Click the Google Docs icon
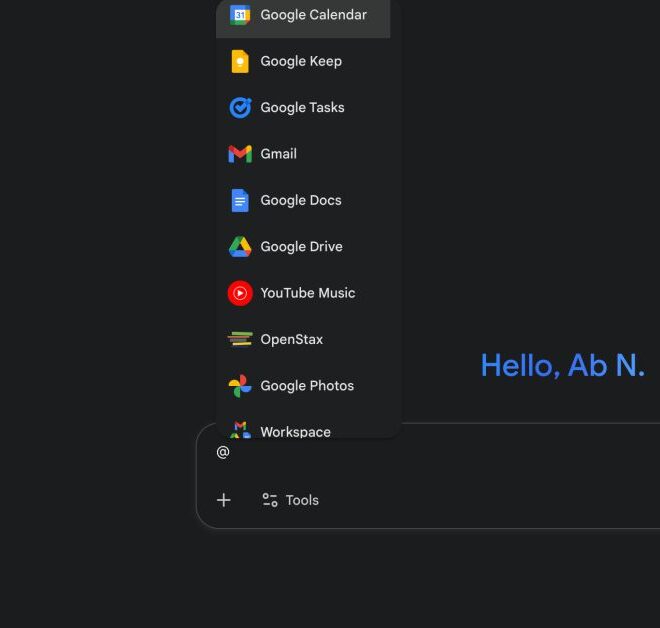This screenshot has width=660, height=628. coord(240,200)
